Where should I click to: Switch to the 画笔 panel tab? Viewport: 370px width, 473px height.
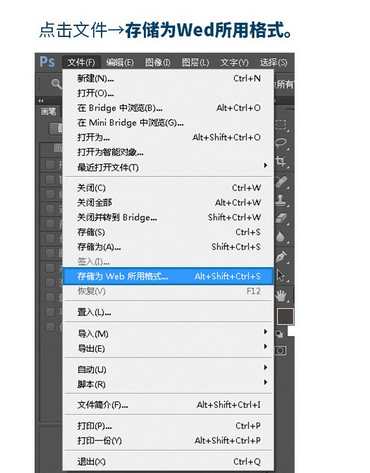click(x=48, y=111)
